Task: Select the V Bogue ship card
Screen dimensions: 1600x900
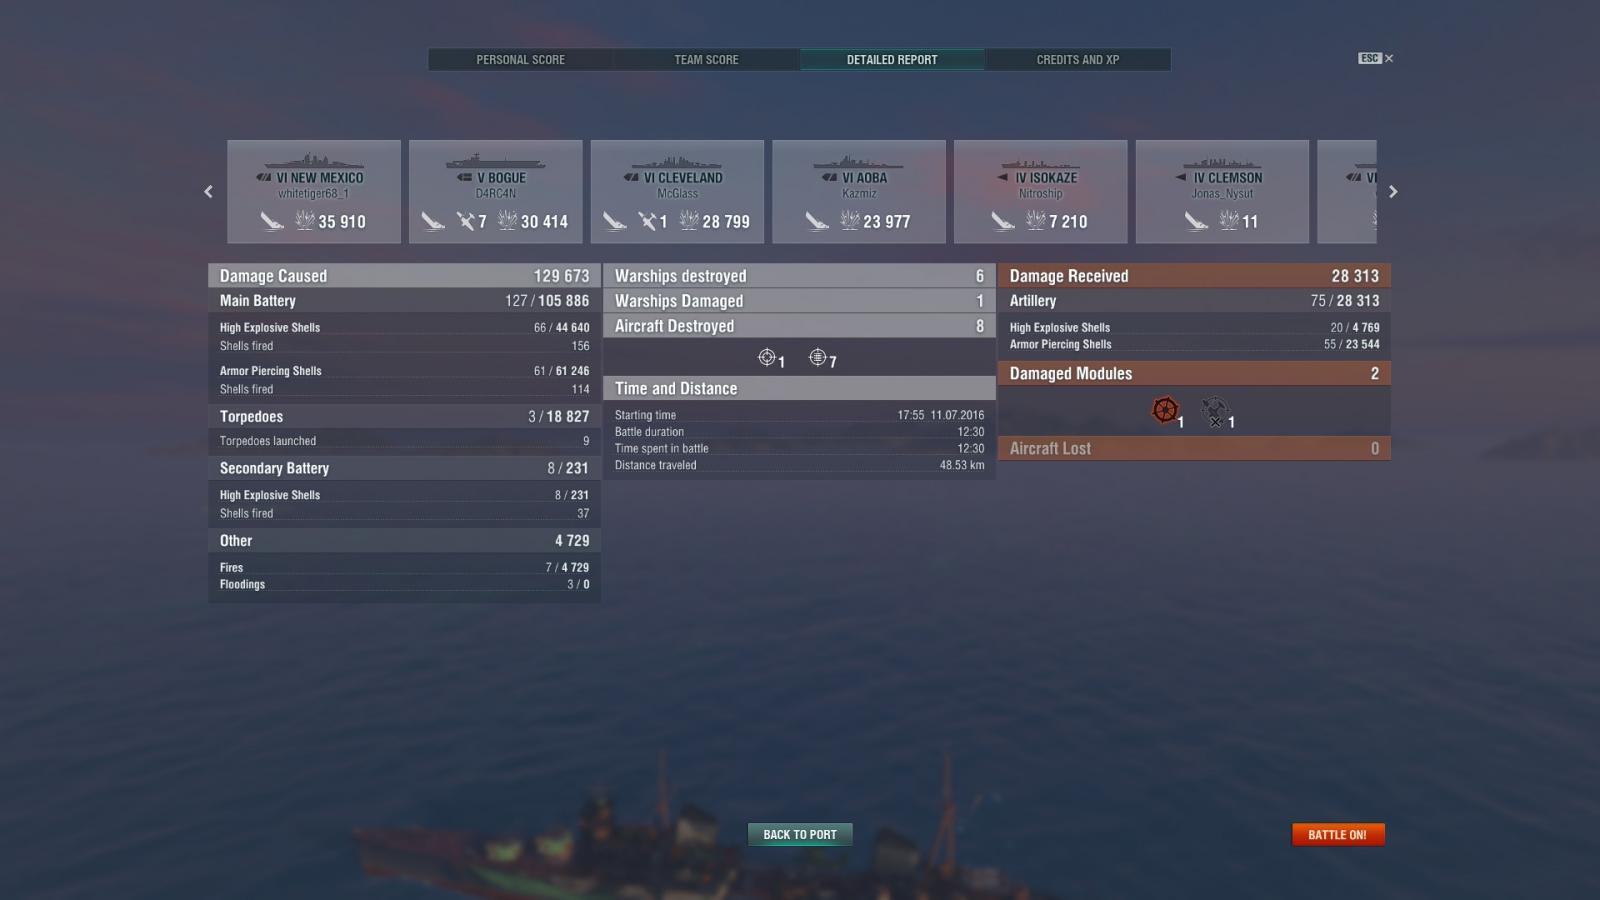Action: pyautogui.click(x=496, y=191)
